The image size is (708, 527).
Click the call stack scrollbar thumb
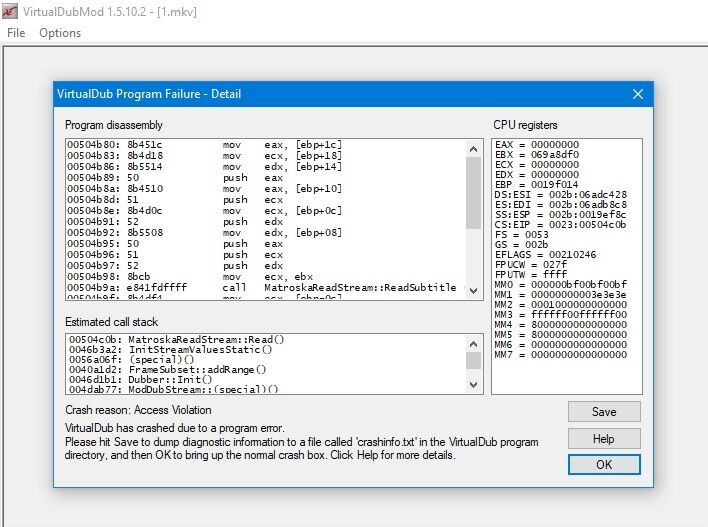tap(473, 361)
